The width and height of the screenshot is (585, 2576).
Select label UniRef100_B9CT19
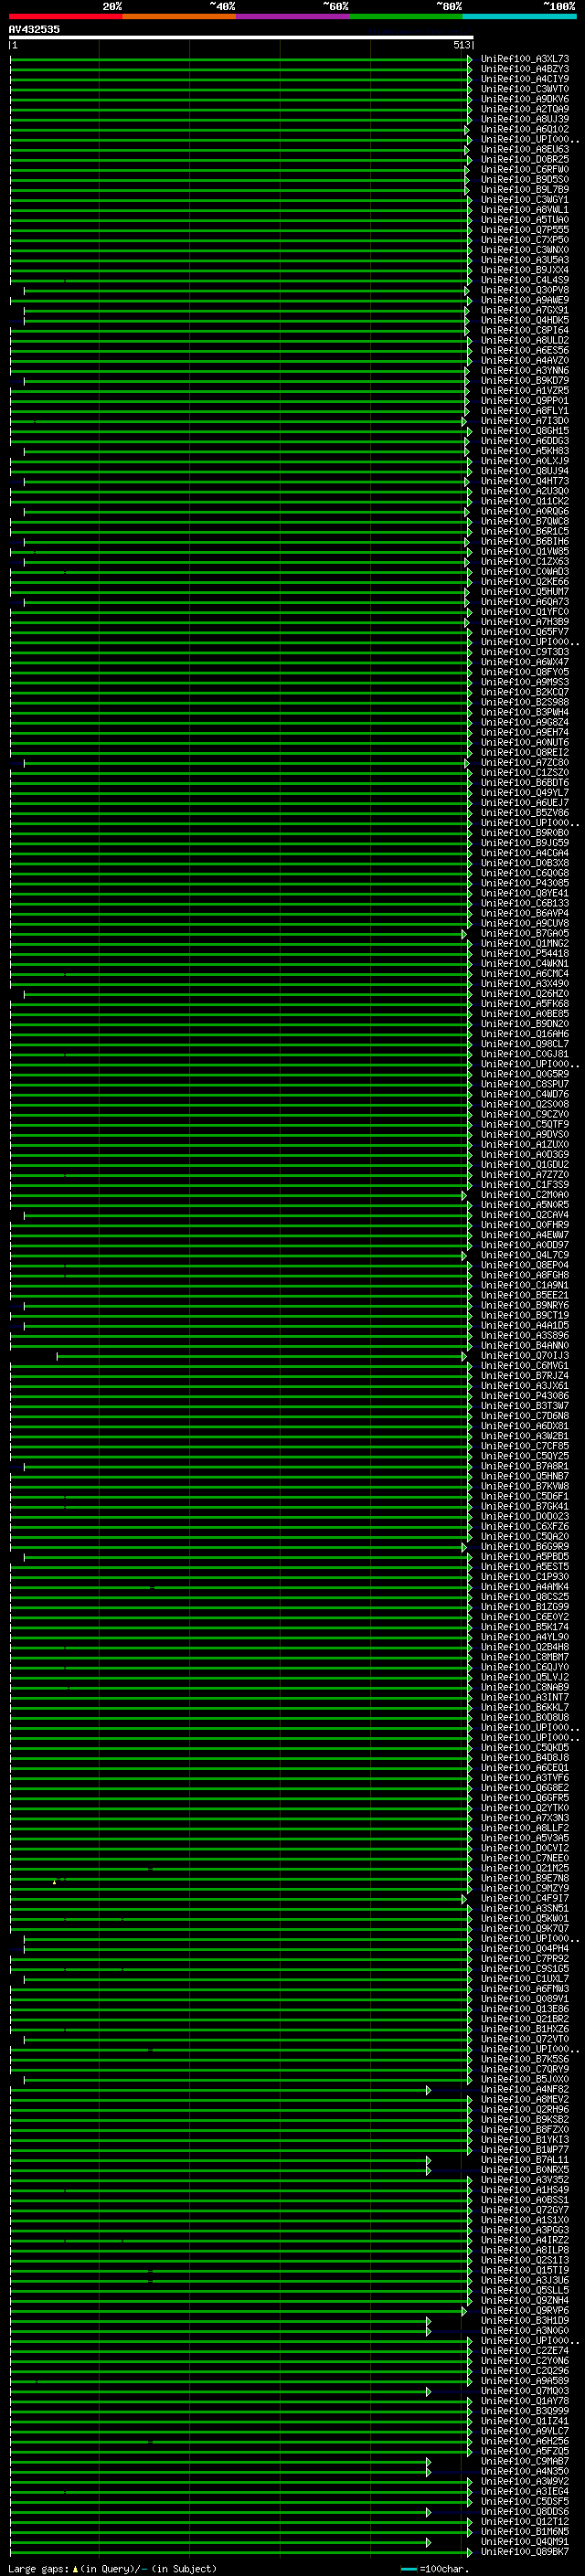(525, 1315)
